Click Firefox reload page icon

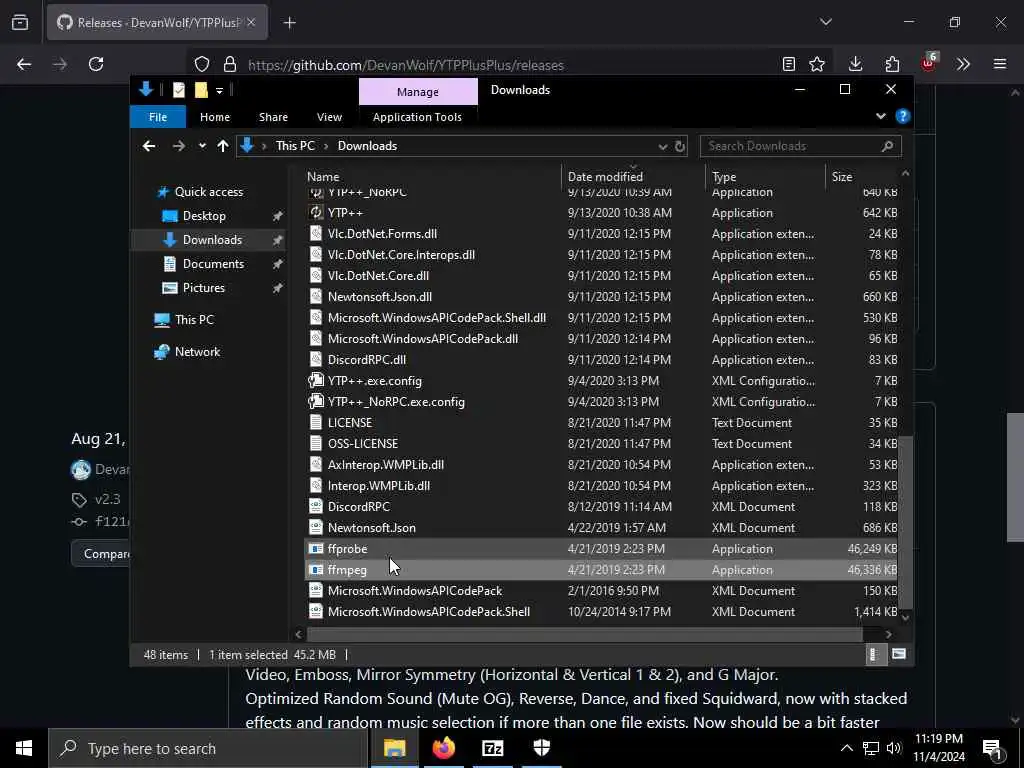point(96,64)
